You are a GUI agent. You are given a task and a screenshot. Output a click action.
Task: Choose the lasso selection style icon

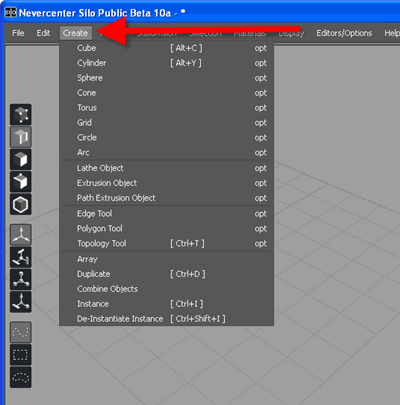pos(21,377)
